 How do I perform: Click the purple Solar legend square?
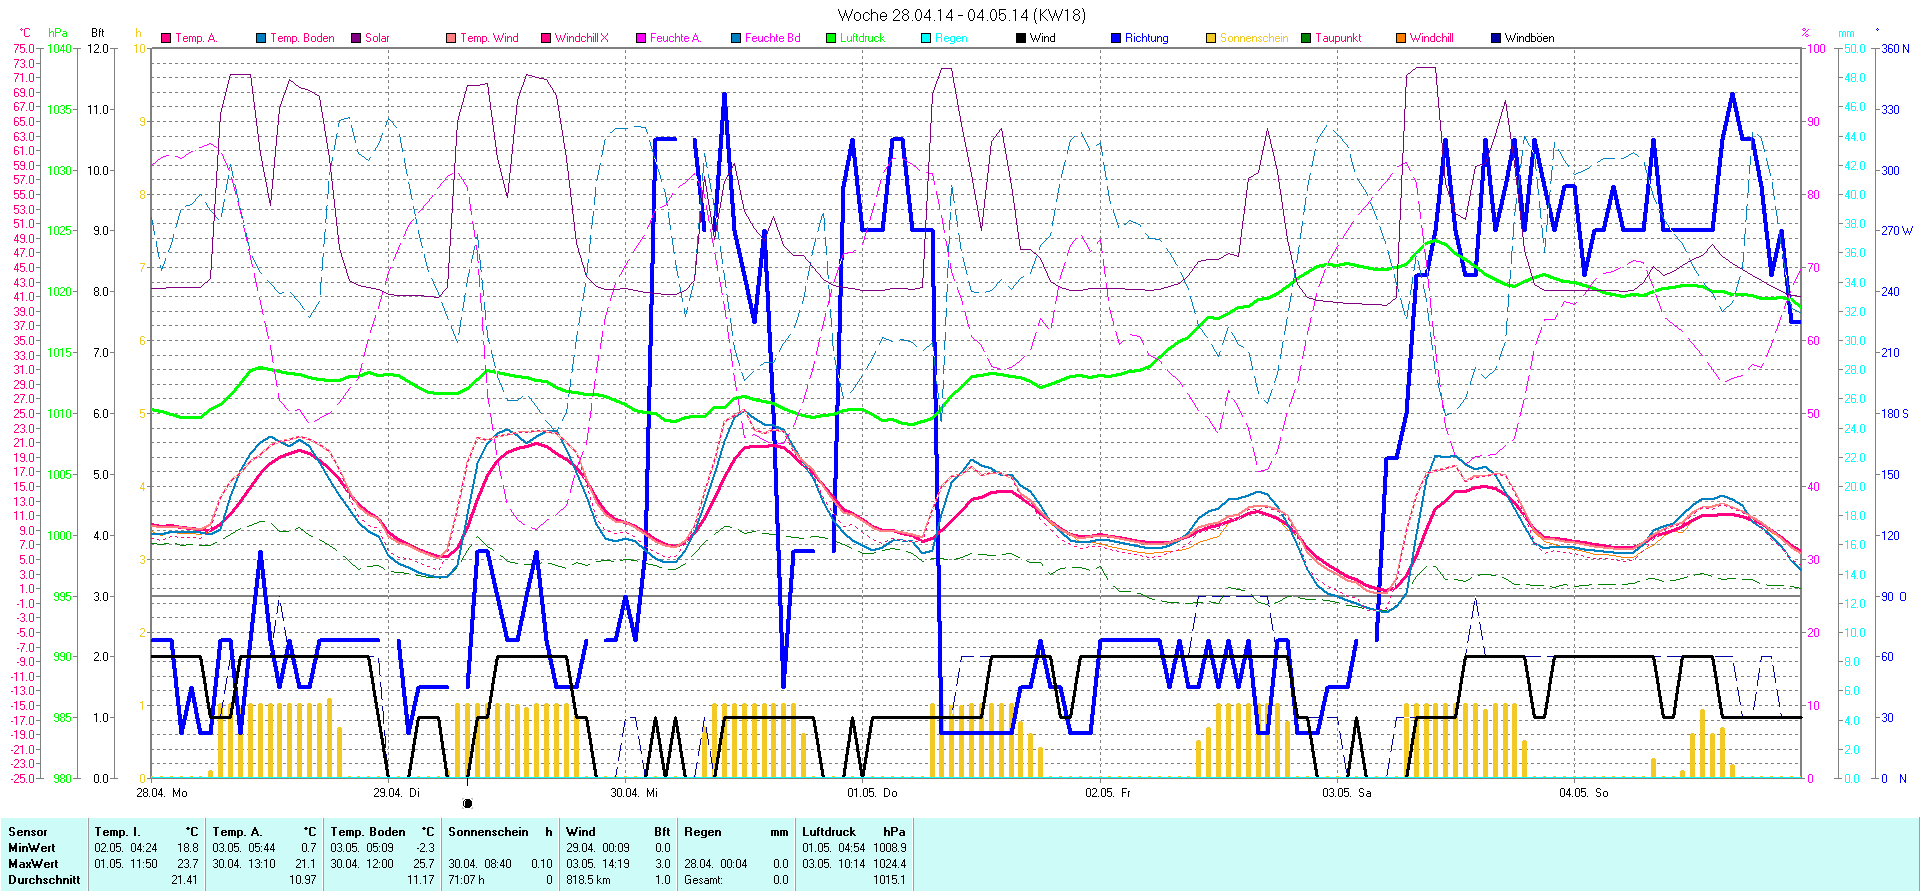pyautogui.click(x=356, y=38)
